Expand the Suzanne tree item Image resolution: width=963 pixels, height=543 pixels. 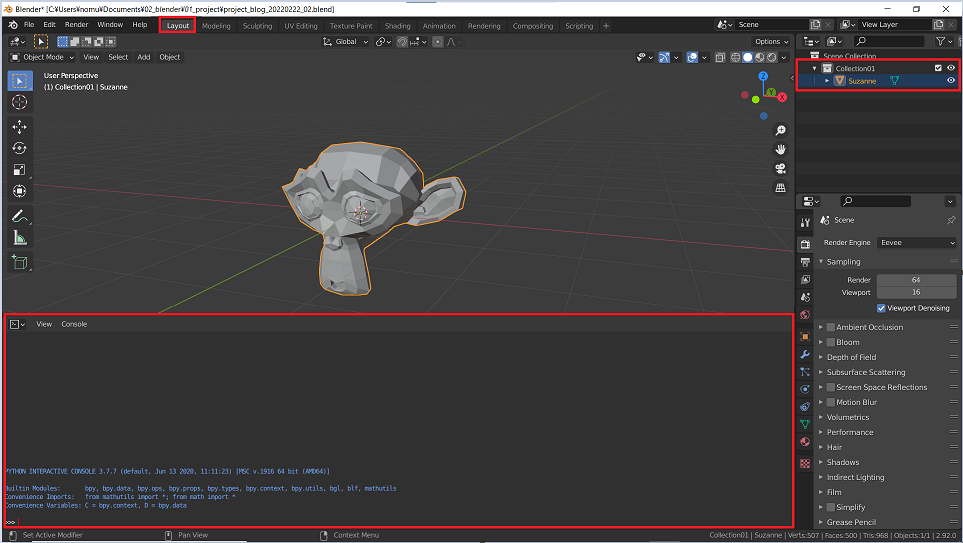[x=827, y=81]
